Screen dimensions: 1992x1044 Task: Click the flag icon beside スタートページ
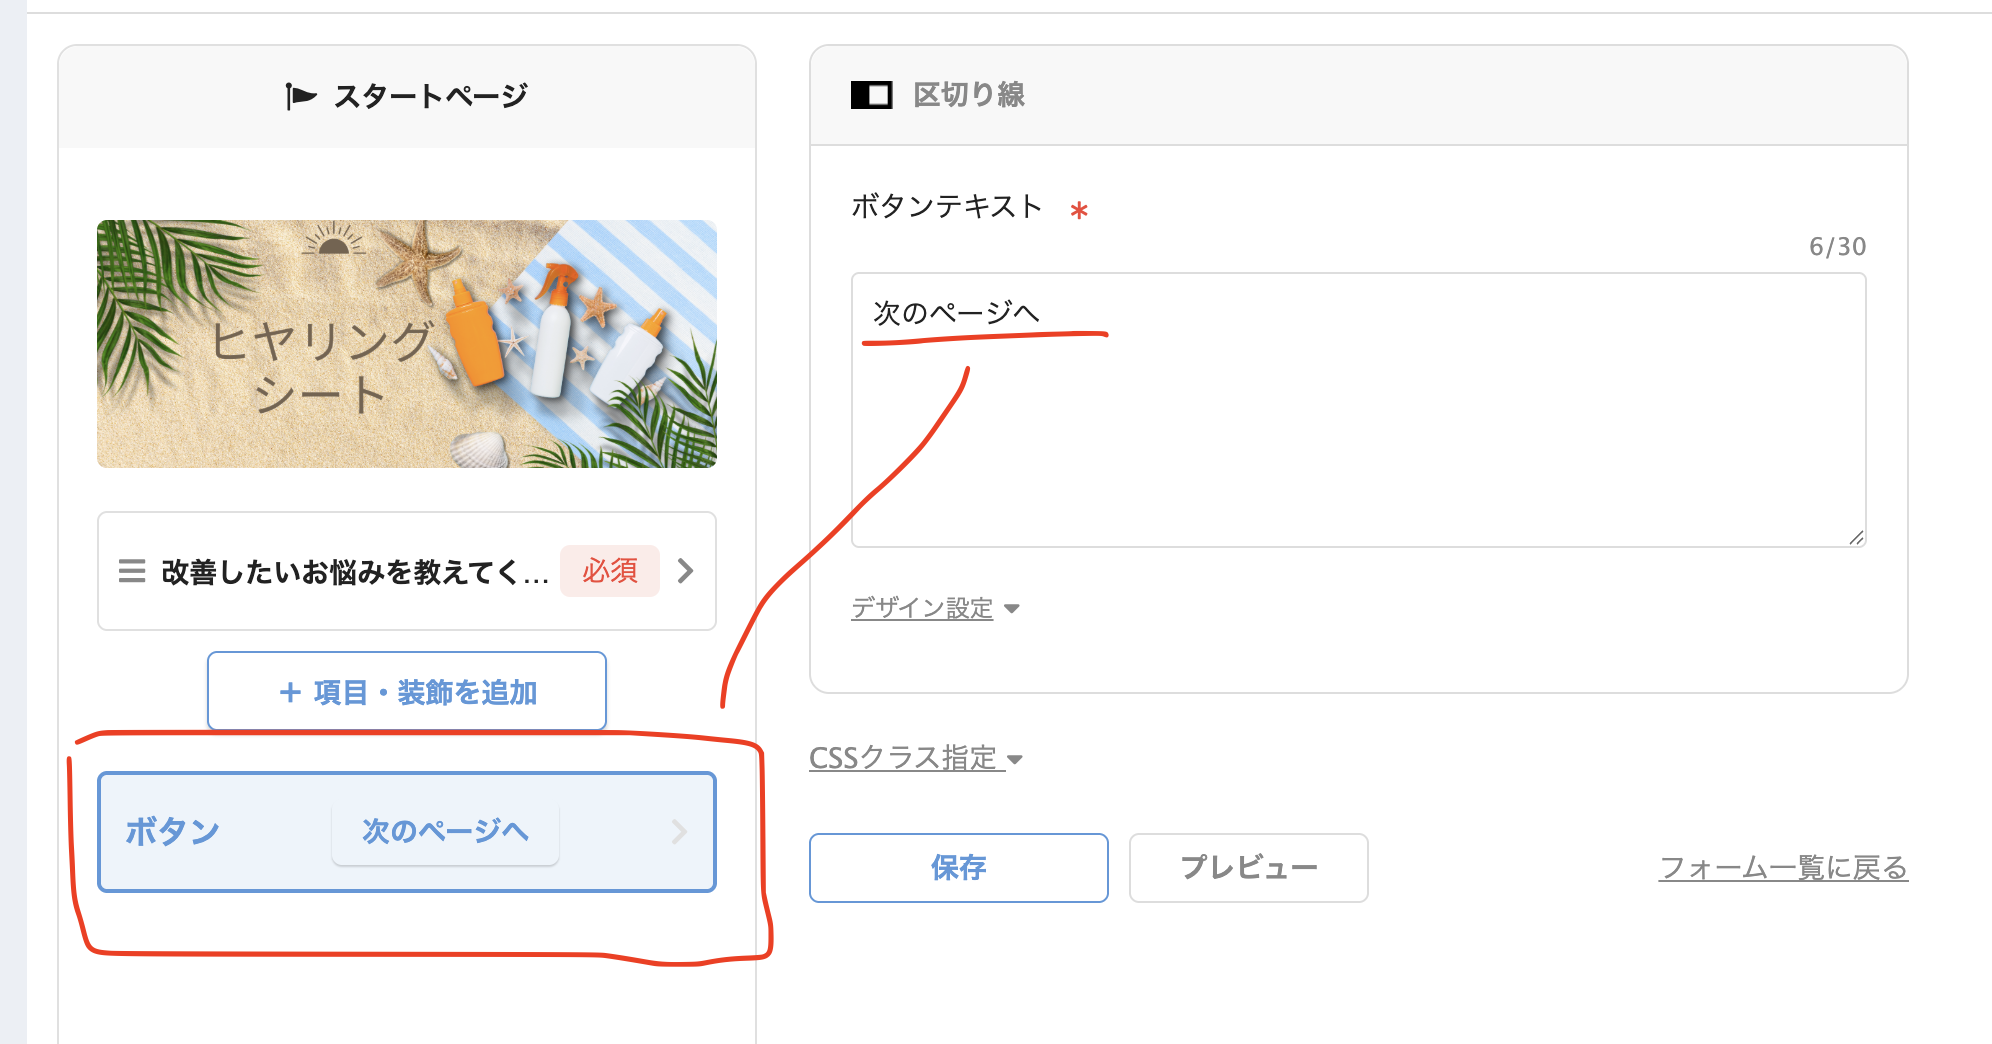pos(300,96)
